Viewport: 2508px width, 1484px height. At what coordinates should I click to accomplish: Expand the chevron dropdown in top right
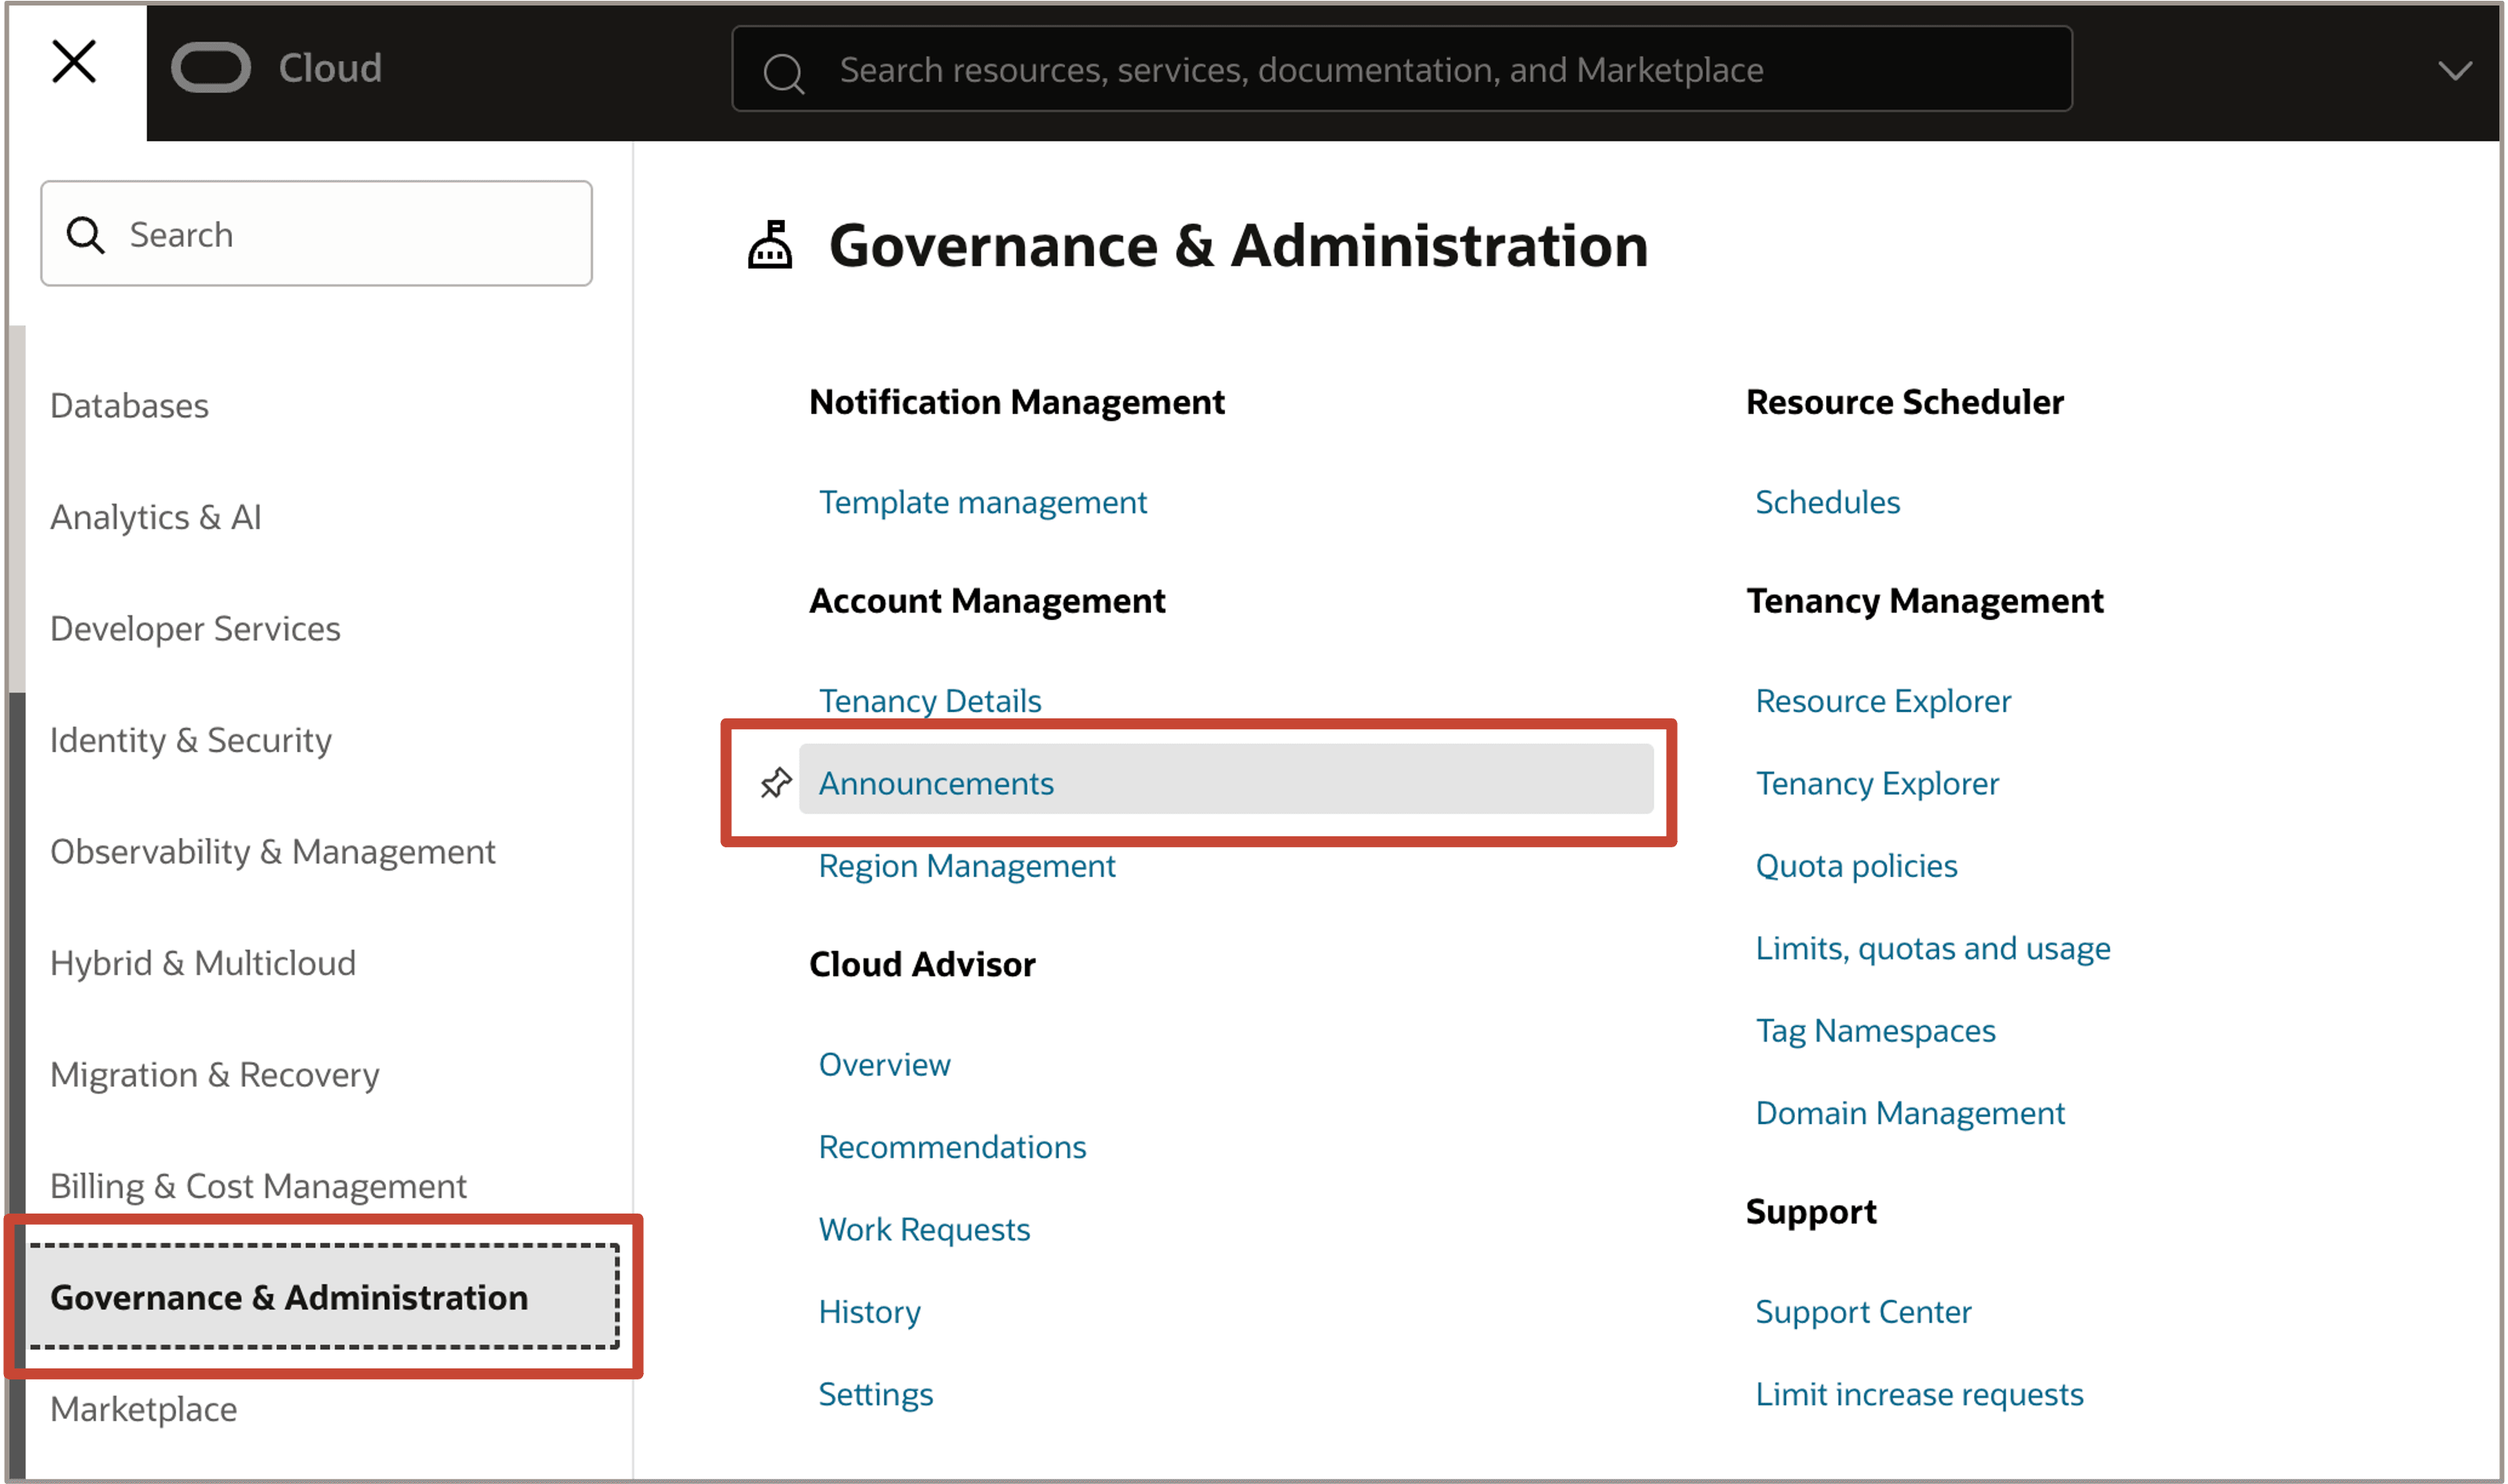pyautogui.click(x=2454, y=71)
